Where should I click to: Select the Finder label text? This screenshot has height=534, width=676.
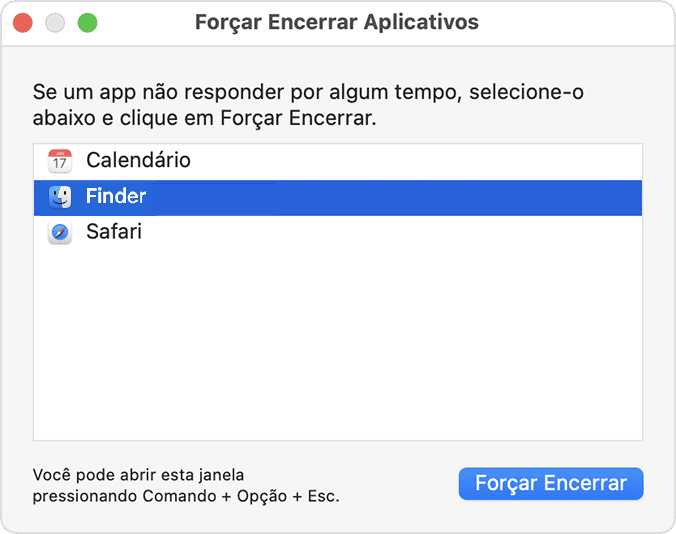pos(116,197)
